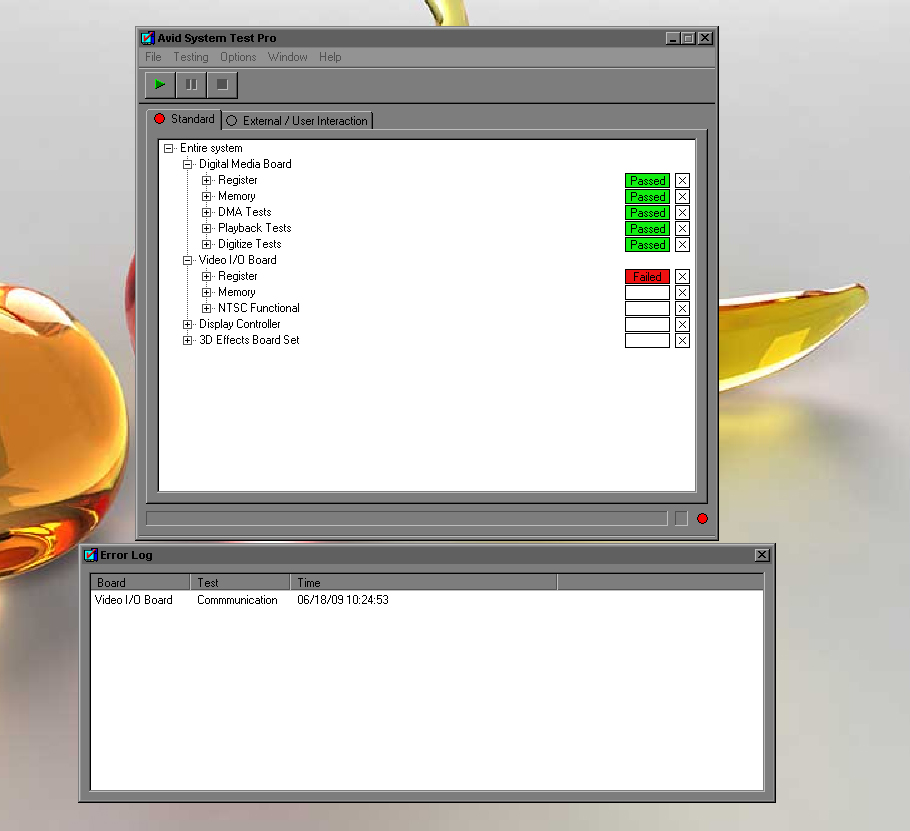Sort Error Log by Board column

140,583
